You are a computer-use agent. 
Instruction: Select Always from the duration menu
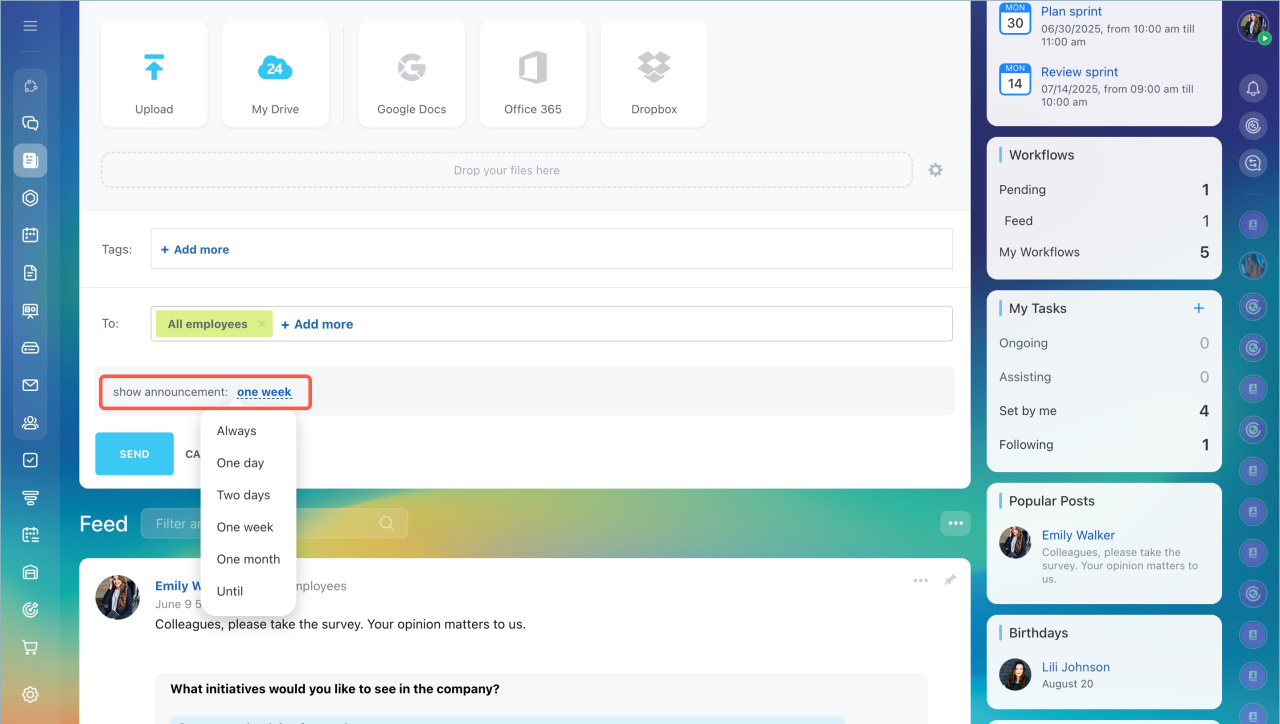[x=237, y=431]
